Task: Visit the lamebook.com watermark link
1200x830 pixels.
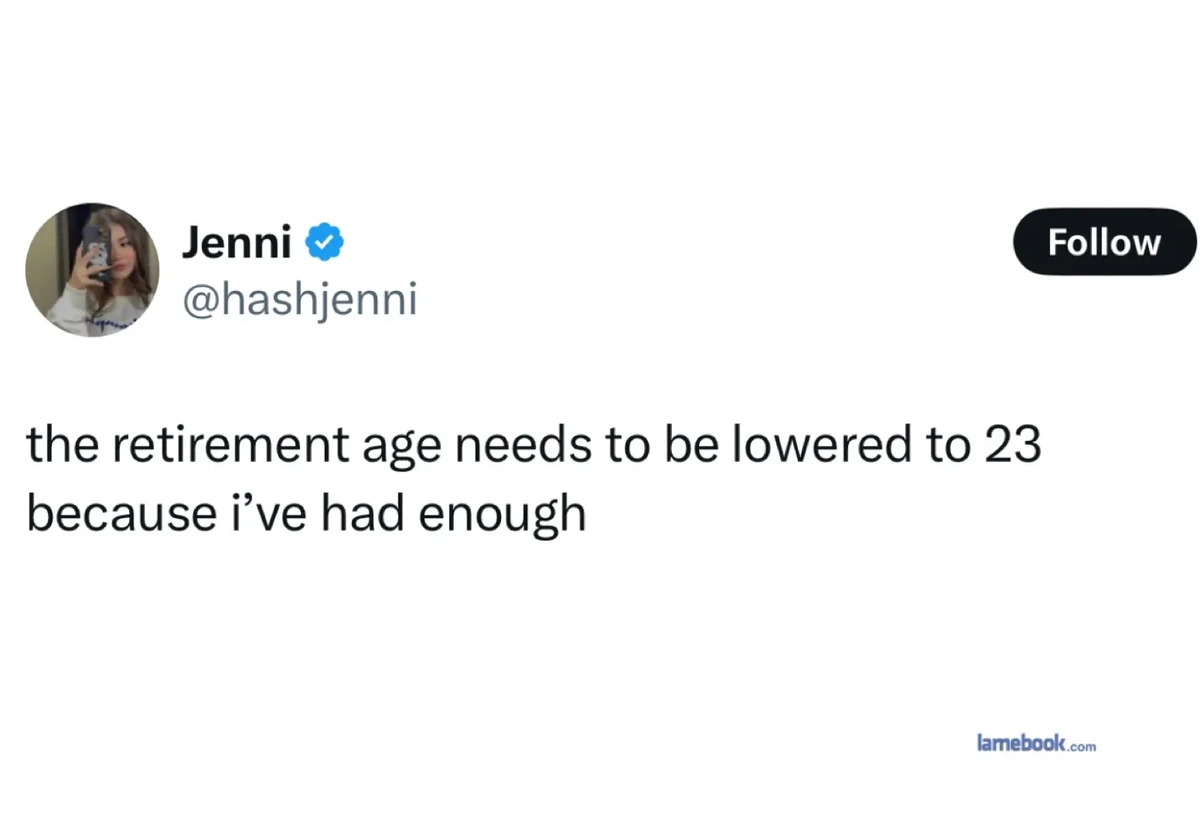Action: pyautogui.click(x=1036, y=743)
